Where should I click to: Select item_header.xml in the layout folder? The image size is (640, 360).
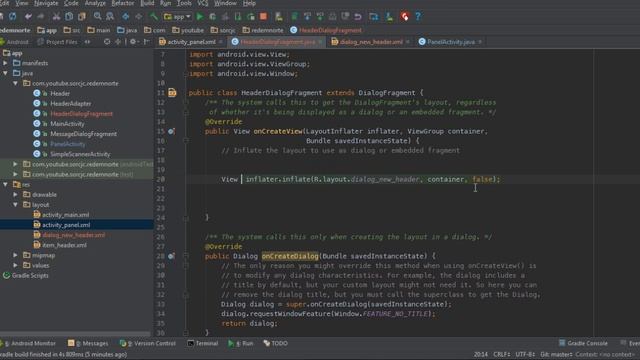64,245
